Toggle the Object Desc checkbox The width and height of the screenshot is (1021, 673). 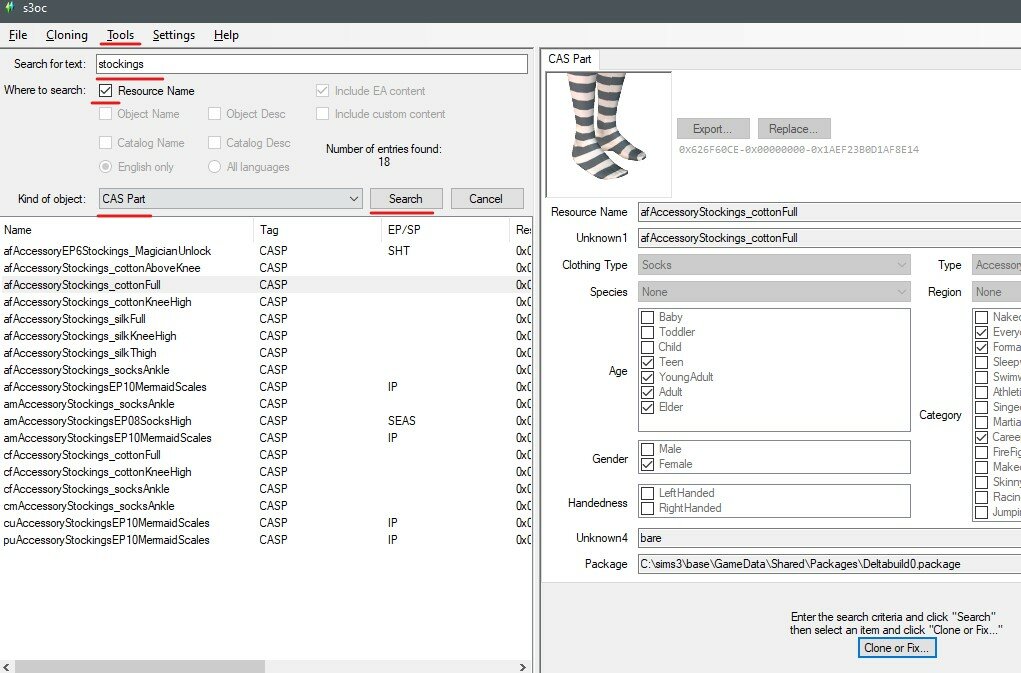point(214,114)
